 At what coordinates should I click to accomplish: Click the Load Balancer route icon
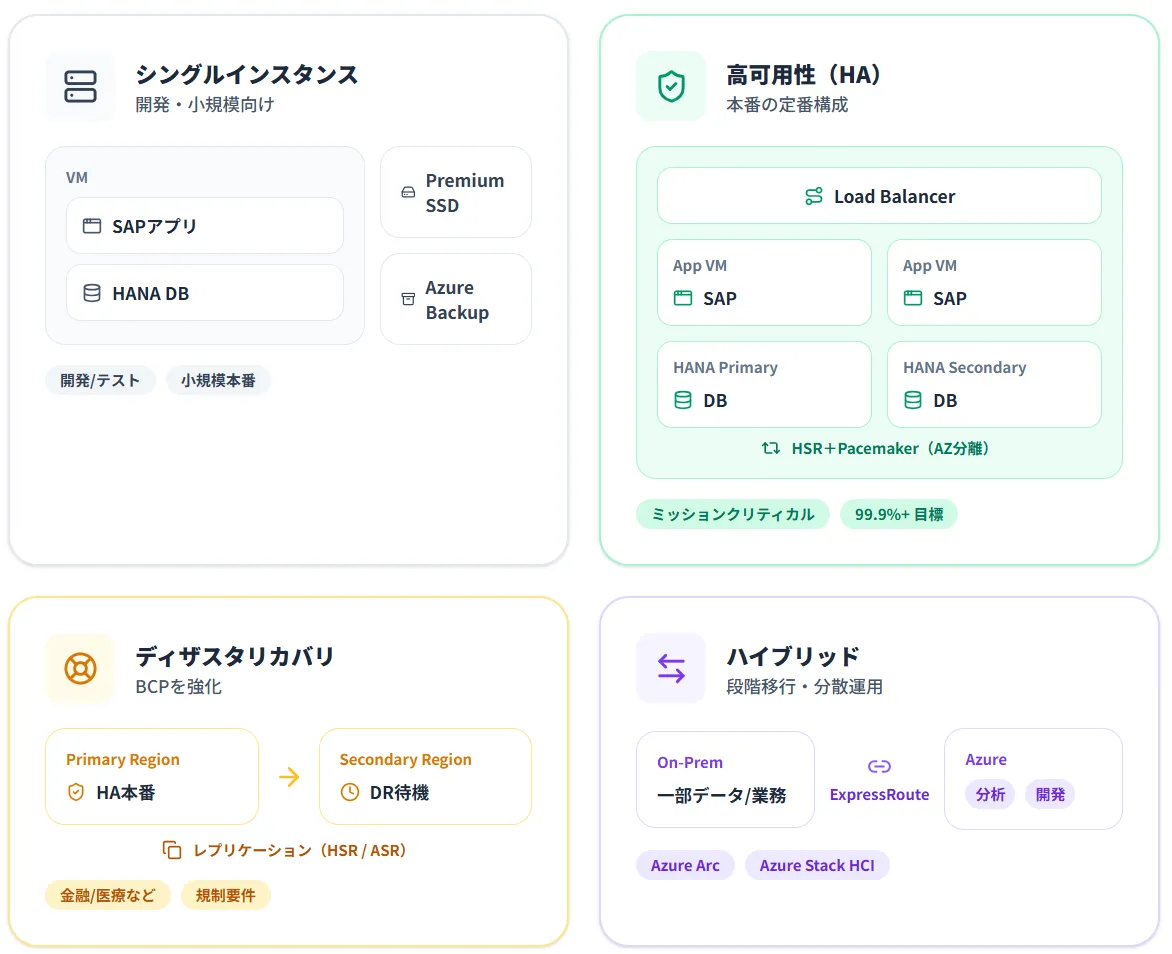[x=814, y=196]
